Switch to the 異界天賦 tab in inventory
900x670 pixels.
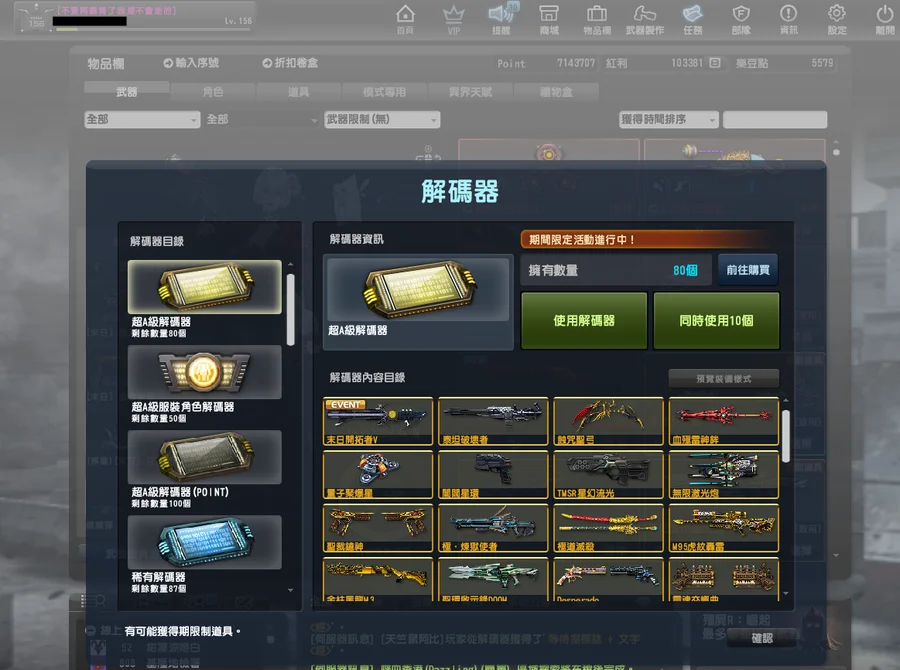[470, 91]
